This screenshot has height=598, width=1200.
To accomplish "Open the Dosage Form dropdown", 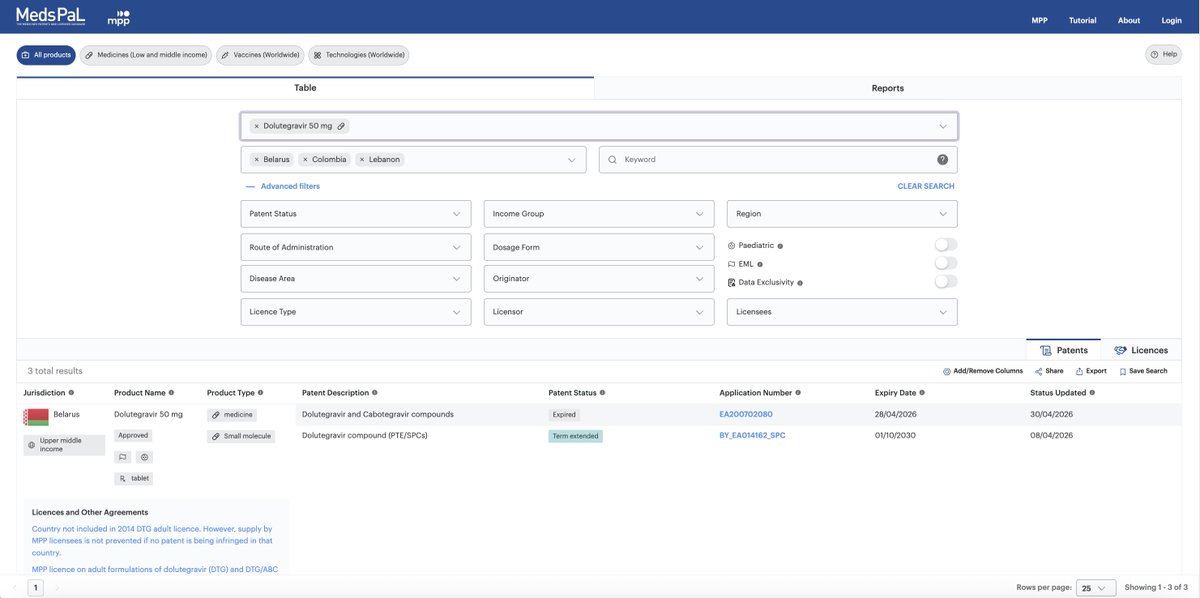I will (598, 247).
